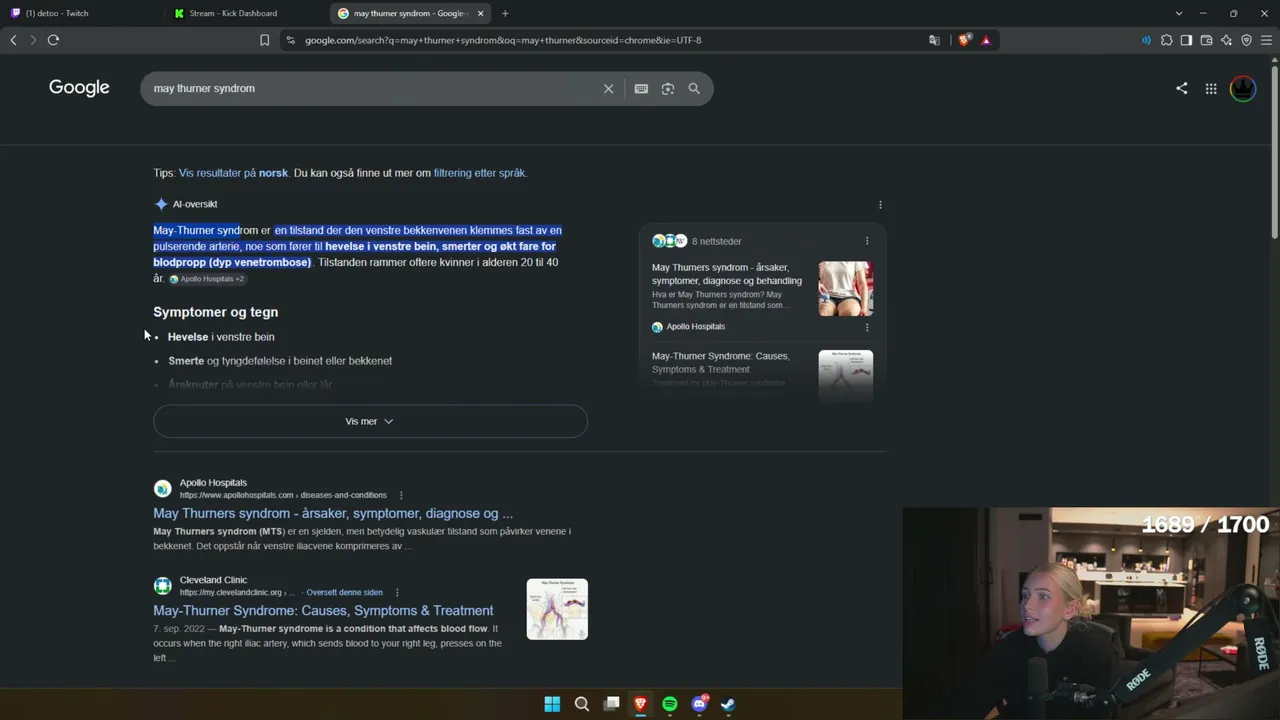
Task: Open the extensions puzzle icon
Action: [1166, 40]
